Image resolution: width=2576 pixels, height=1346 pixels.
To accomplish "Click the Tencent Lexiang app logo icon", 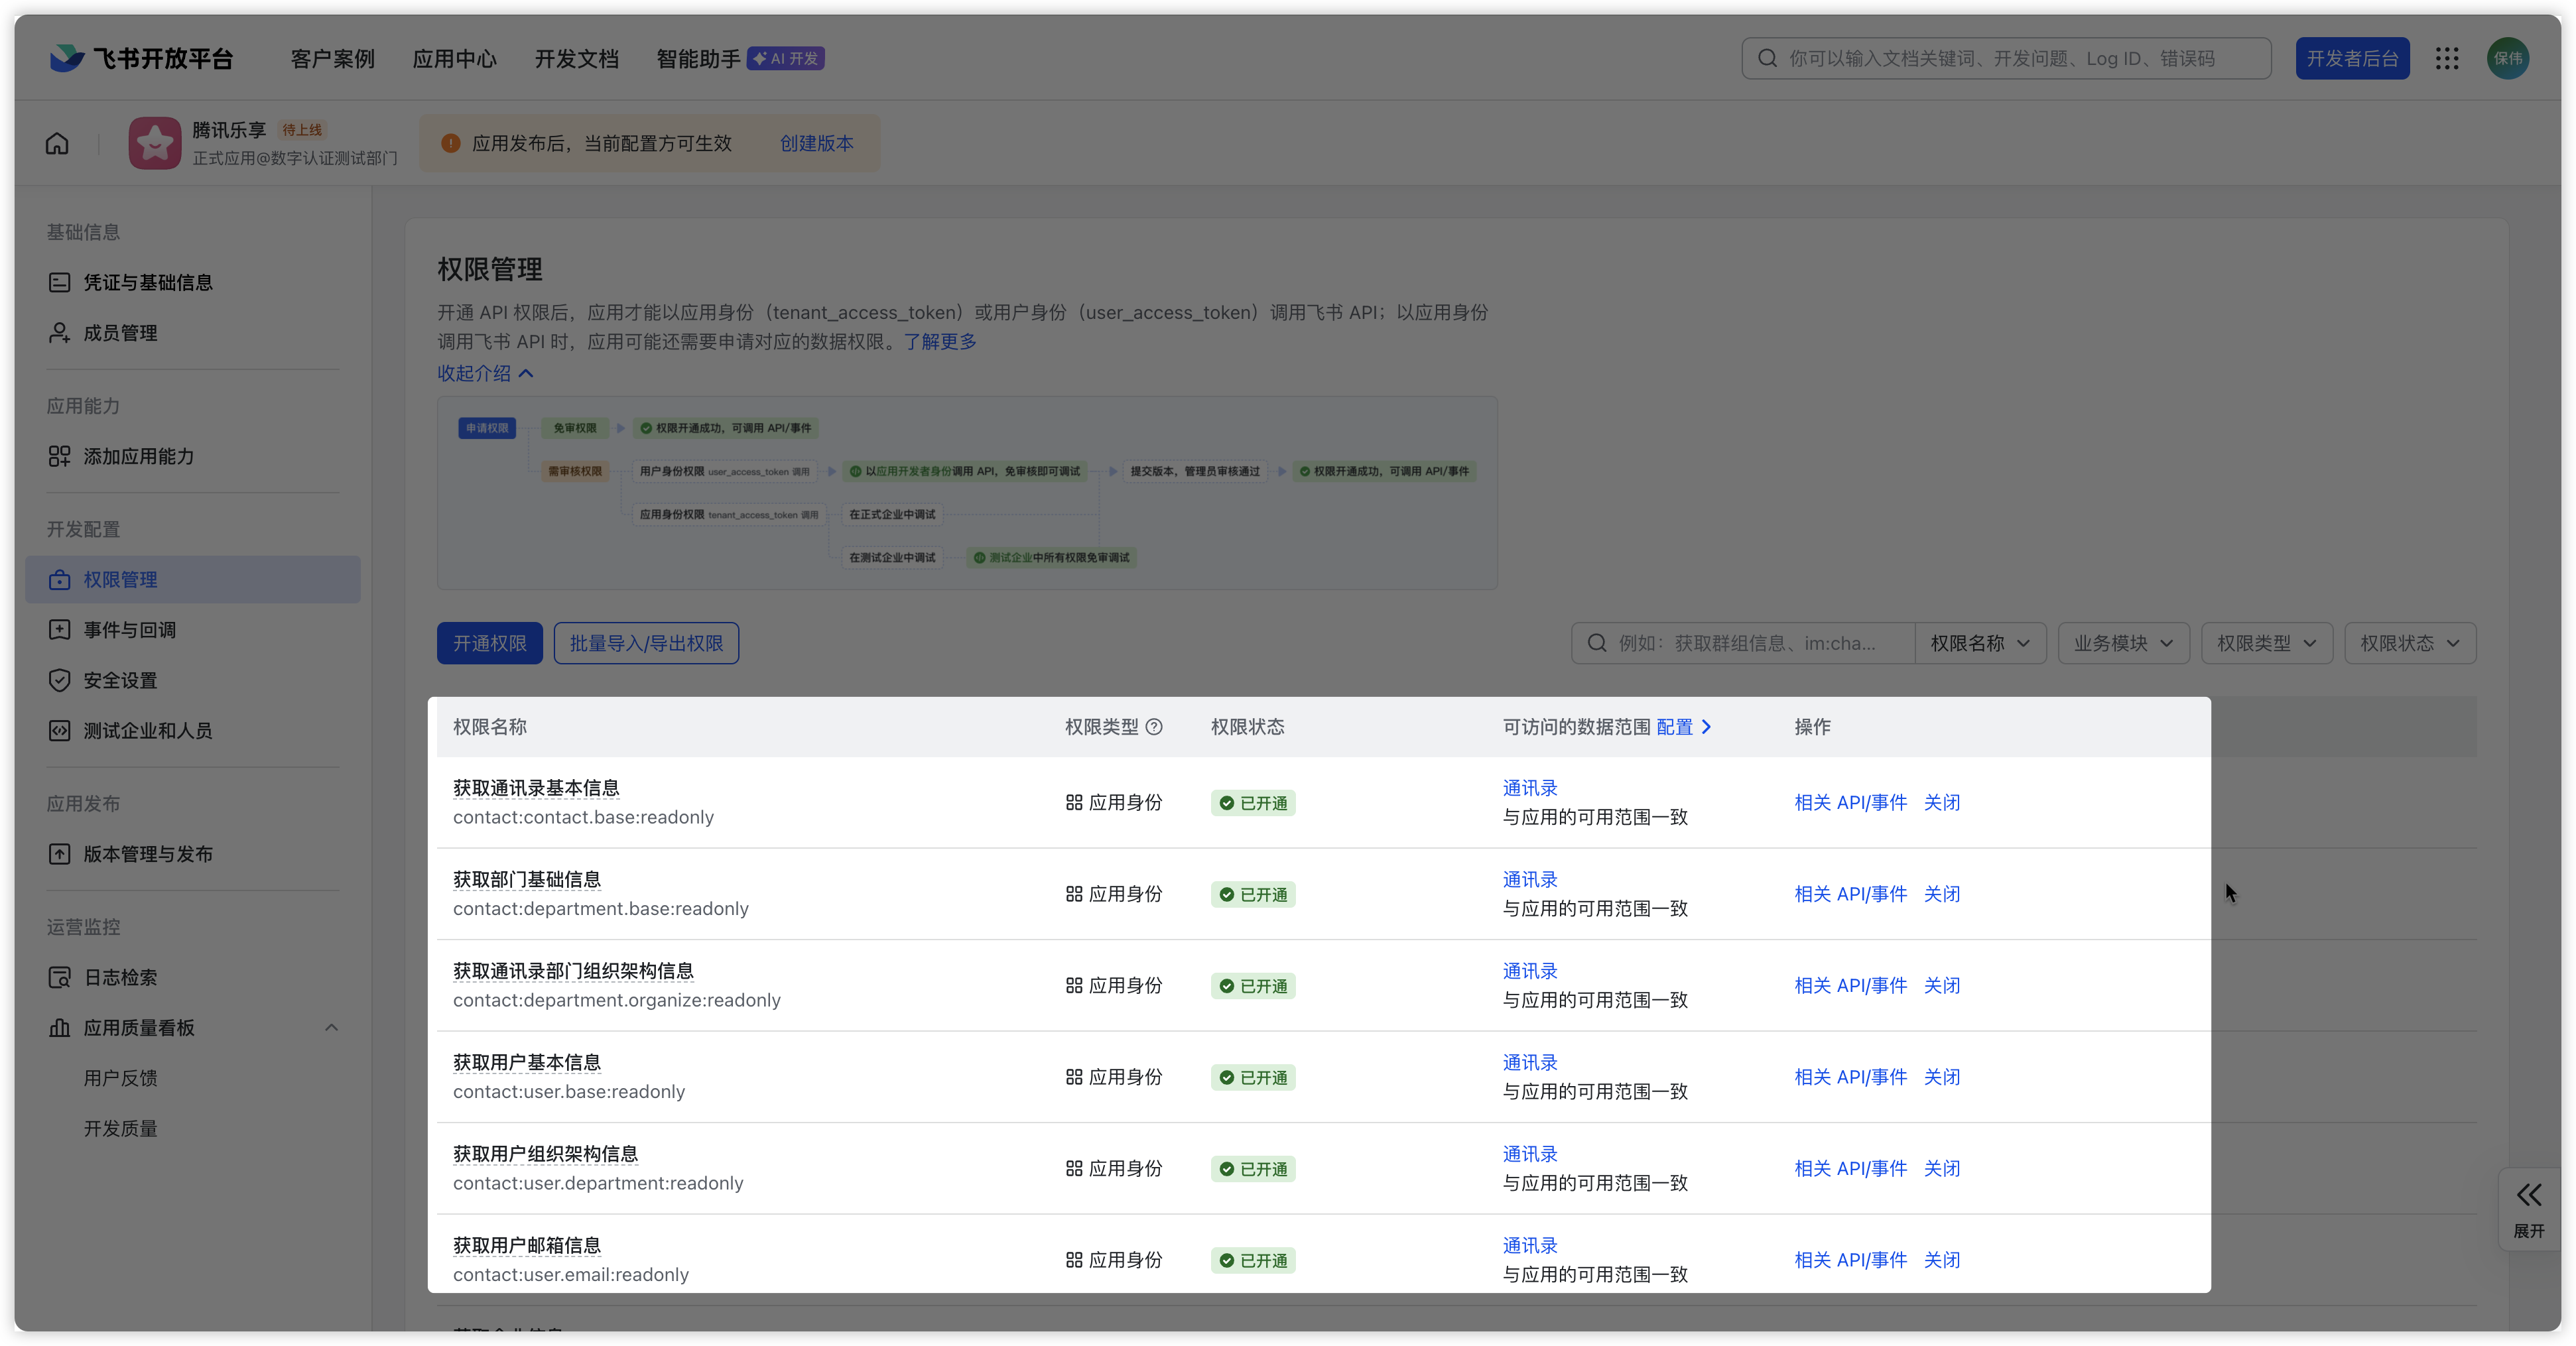I will (x=154, y=143).
